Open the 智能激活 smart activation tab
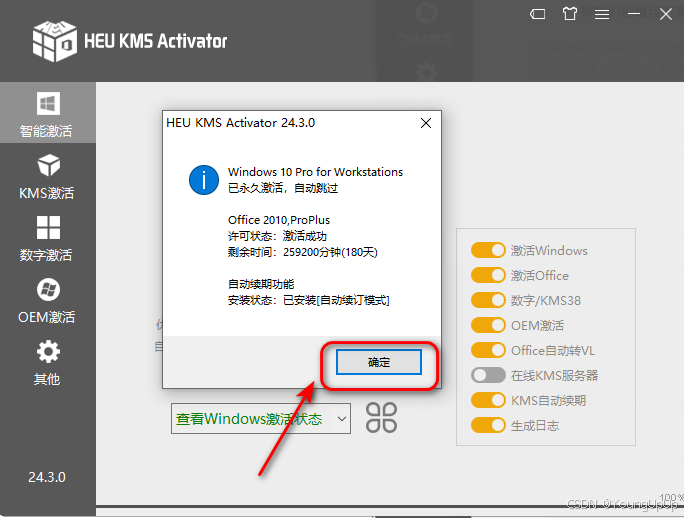 (47, 113)
